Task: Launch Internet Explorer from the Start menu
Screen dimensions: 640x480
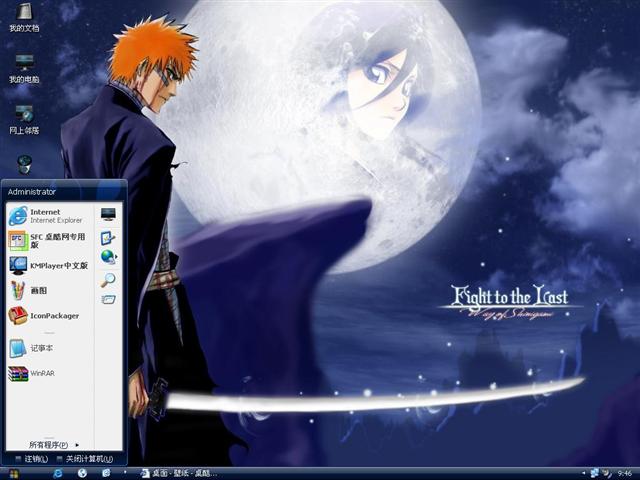Action: (x=50, y=216)
